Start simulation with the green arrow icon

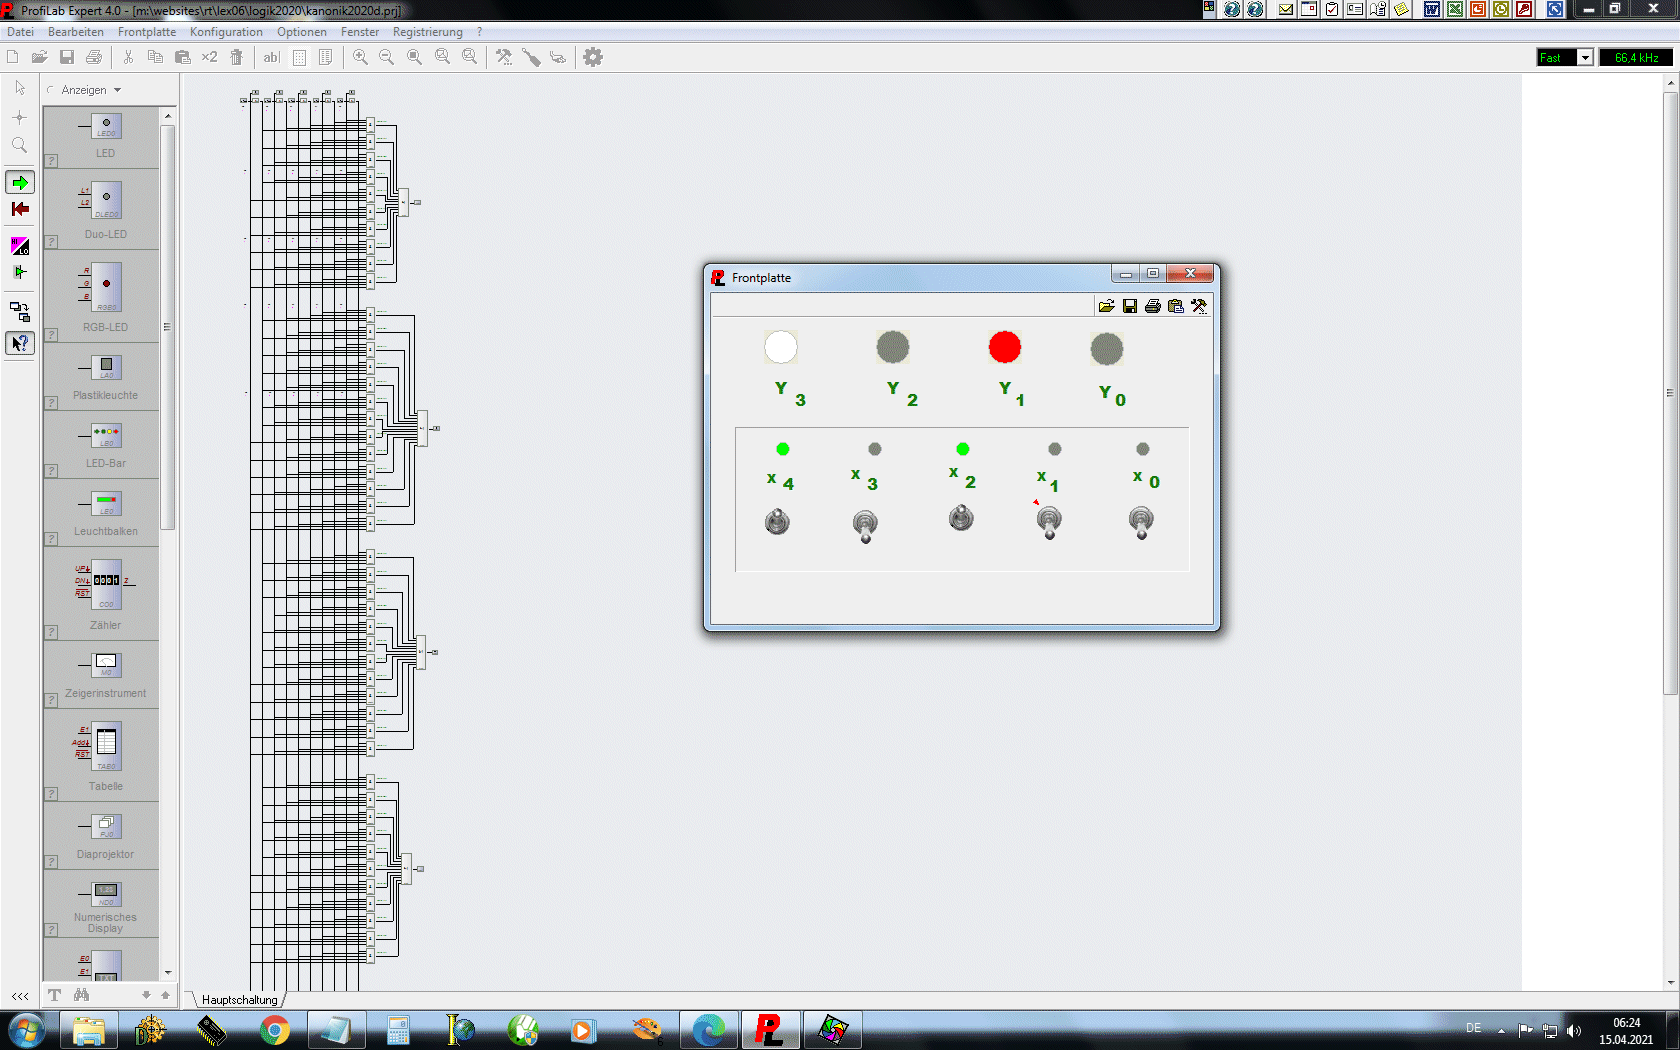click(20, 182)
